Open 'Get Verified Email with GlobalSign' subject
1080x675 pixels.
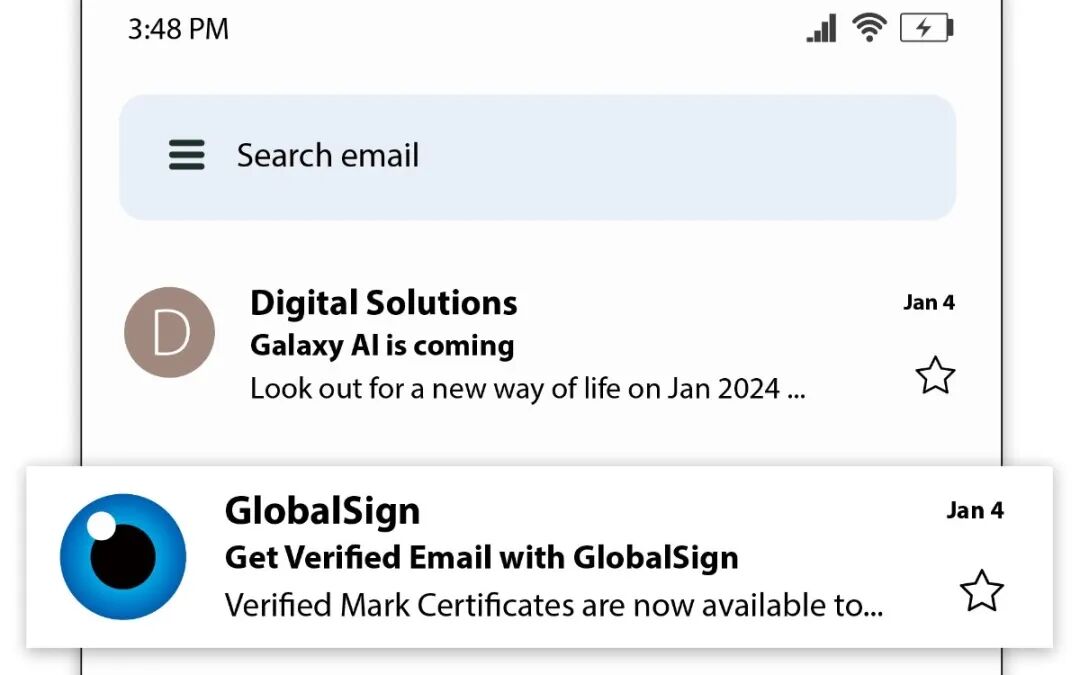481,557
